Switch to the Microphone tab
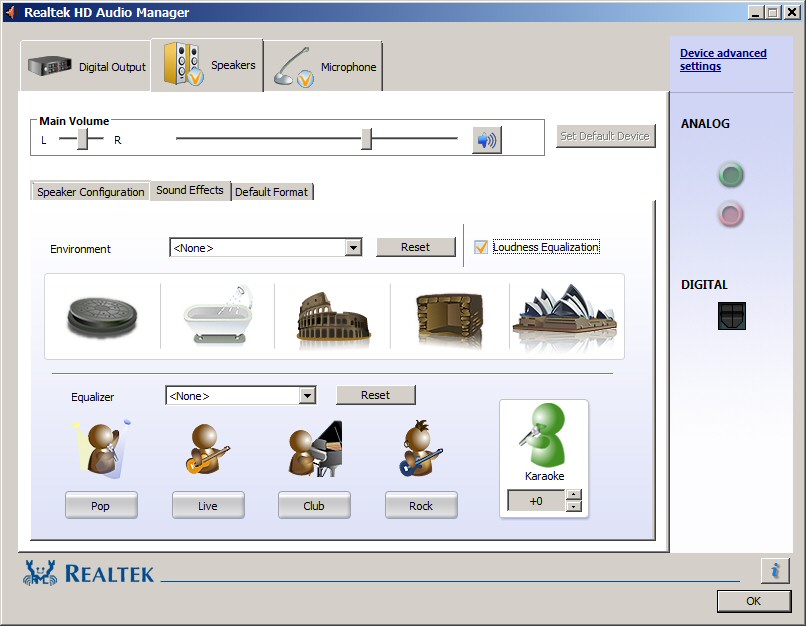The width and height of the screenshot is (806, 626). pos(323,66)
